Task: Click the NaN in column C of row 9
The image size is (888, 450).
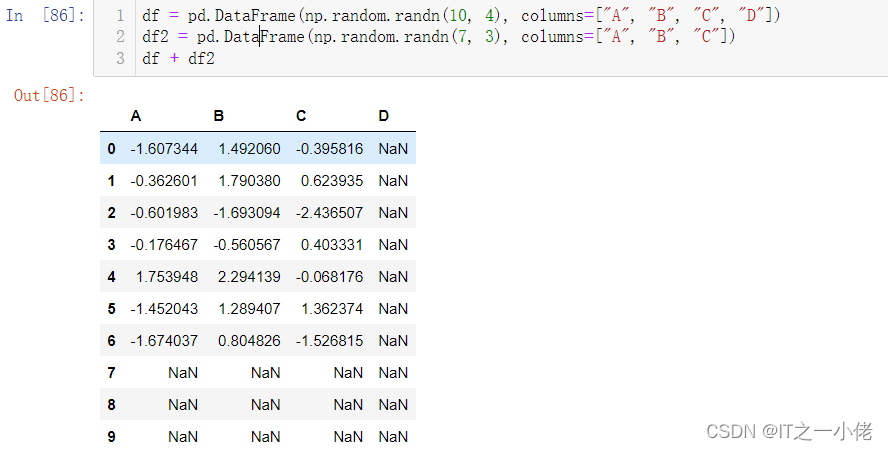Action: [x=348, y=436]
